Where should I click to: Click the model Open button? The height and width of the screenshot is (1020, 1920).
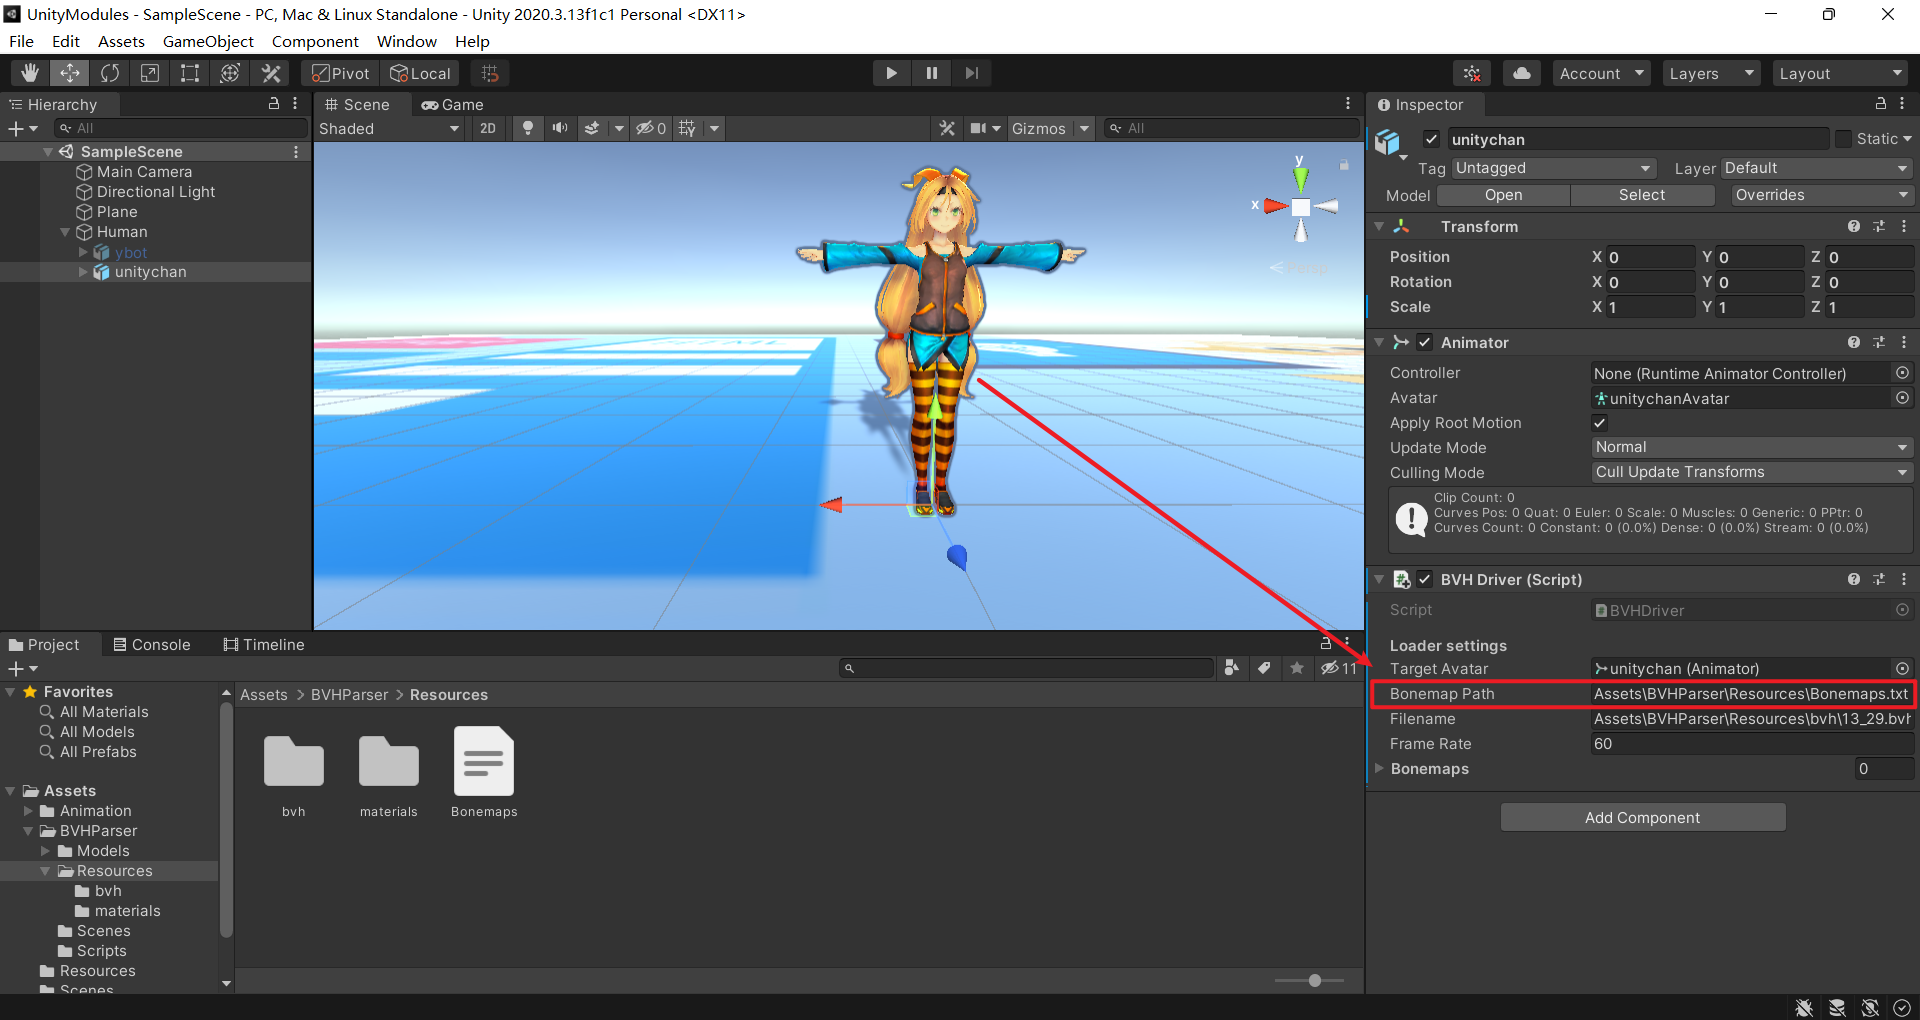1503,195
